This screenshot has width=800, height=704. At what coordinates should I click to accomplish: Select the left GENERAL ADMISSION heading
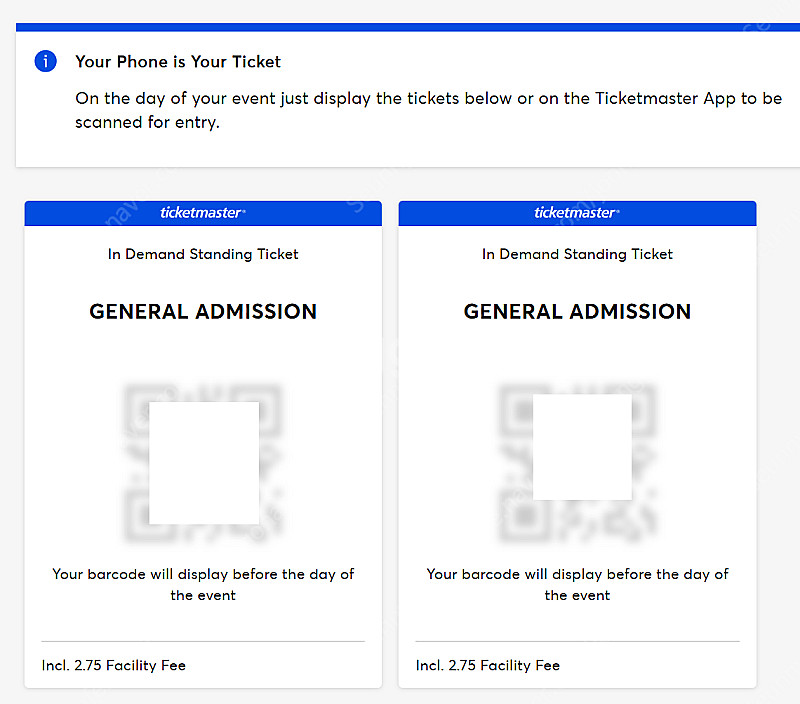point(203,311)
